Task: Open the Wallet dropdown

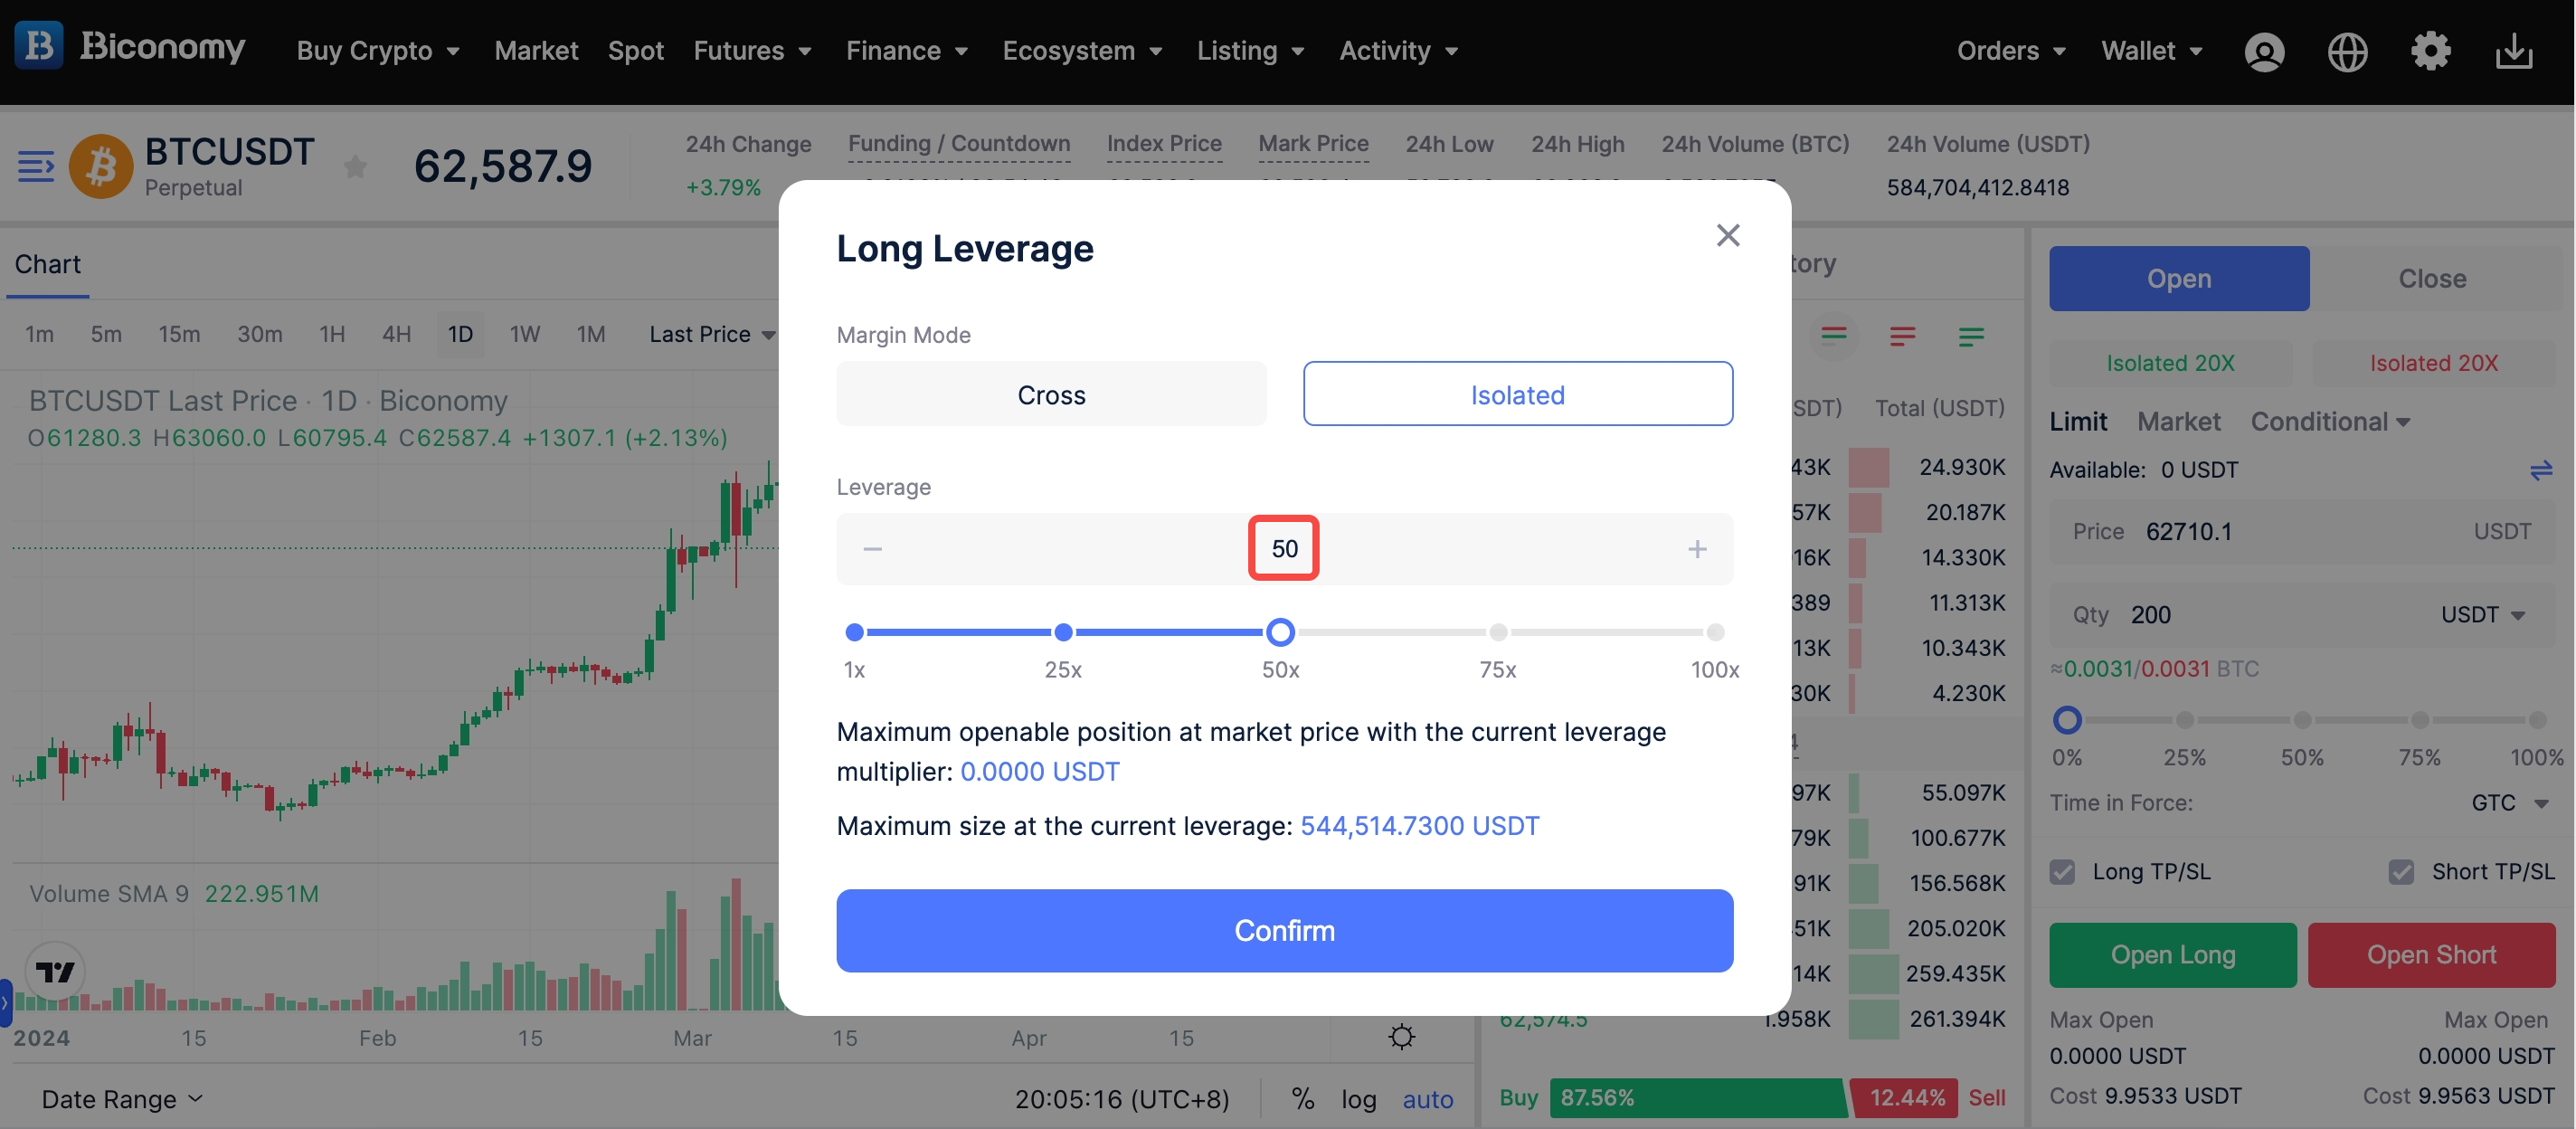Action: pos(2151,50)
